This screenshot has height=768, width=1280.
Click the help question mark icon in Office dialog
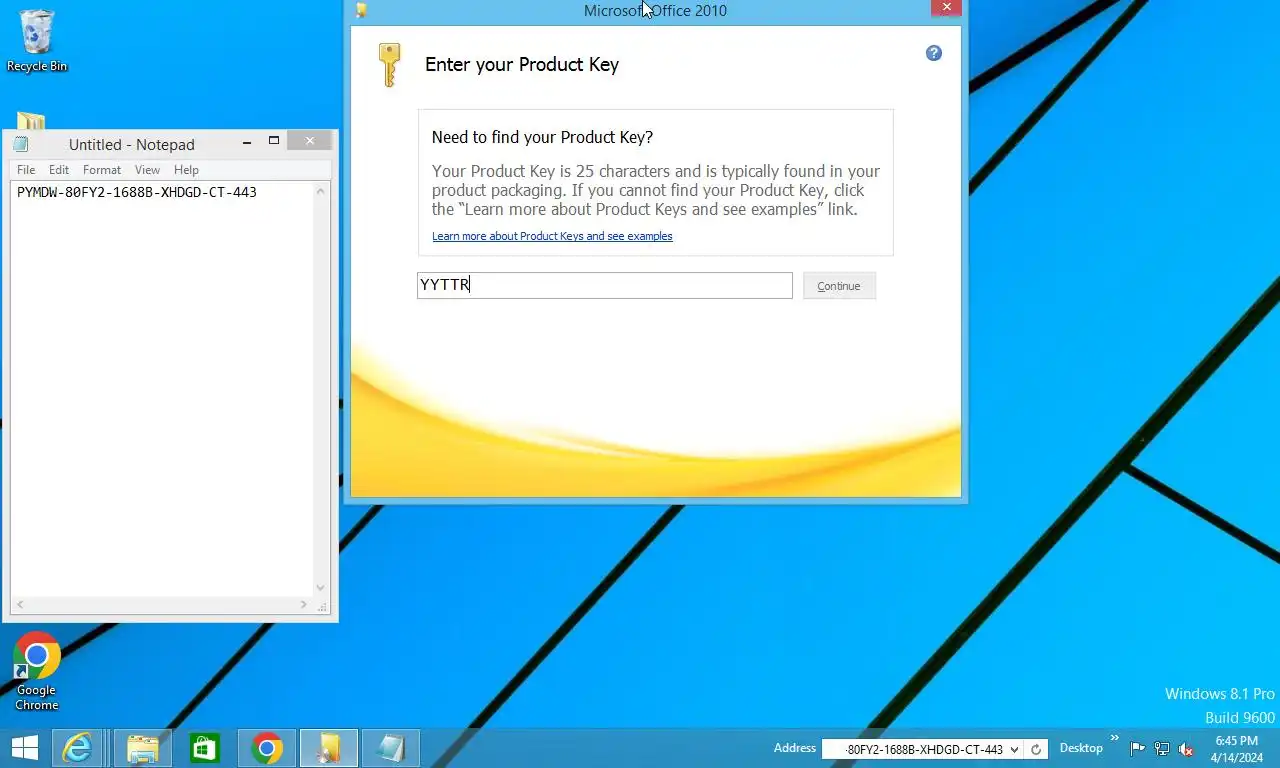click(934, 53)
